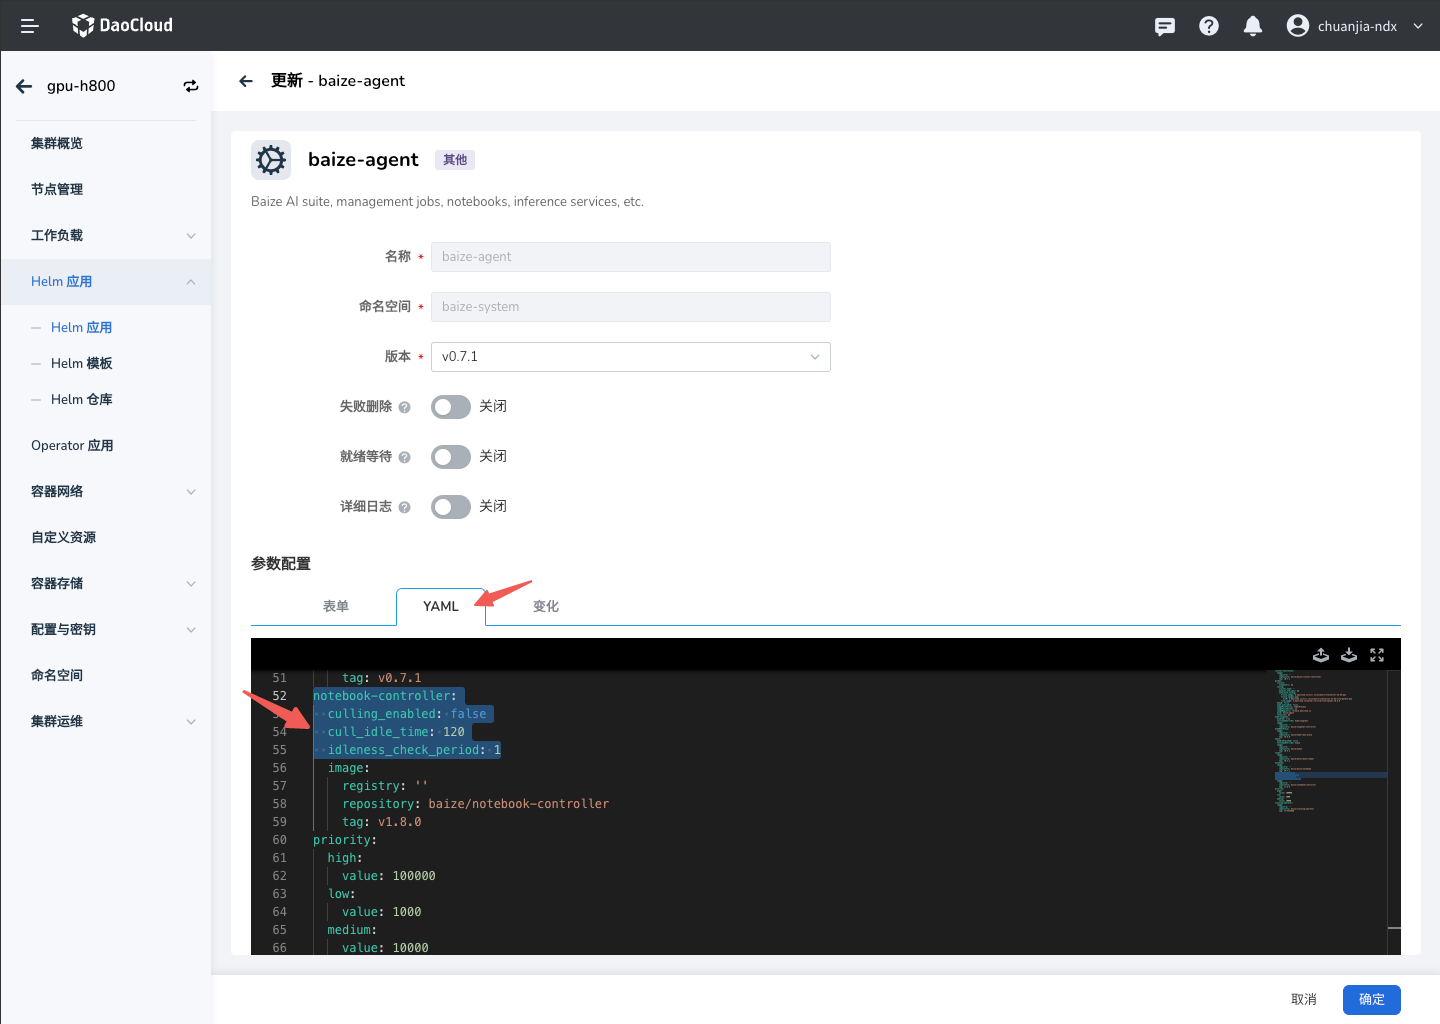Collapse the sidebar with the hamburger icon
The width and height of the screenshot is (1440, 1024).
click(x=30, y=26)
